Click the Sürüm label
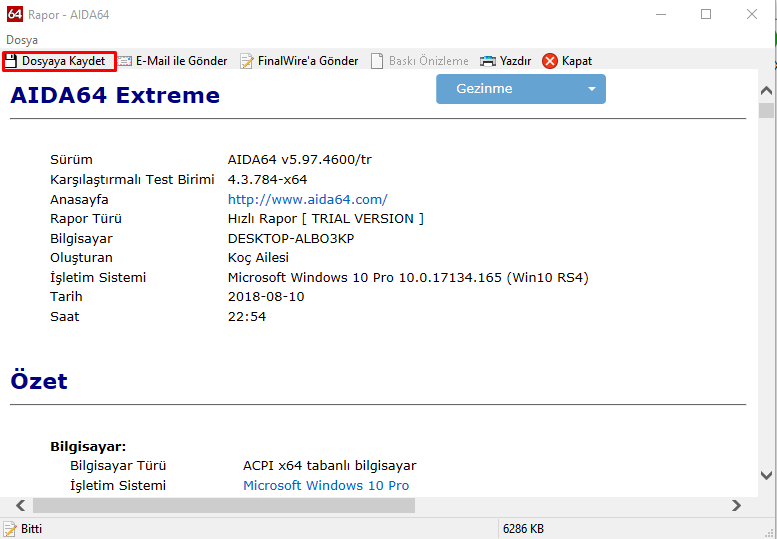Image resolution: width=777 pixels, height=539 pixels. [71, 160]
